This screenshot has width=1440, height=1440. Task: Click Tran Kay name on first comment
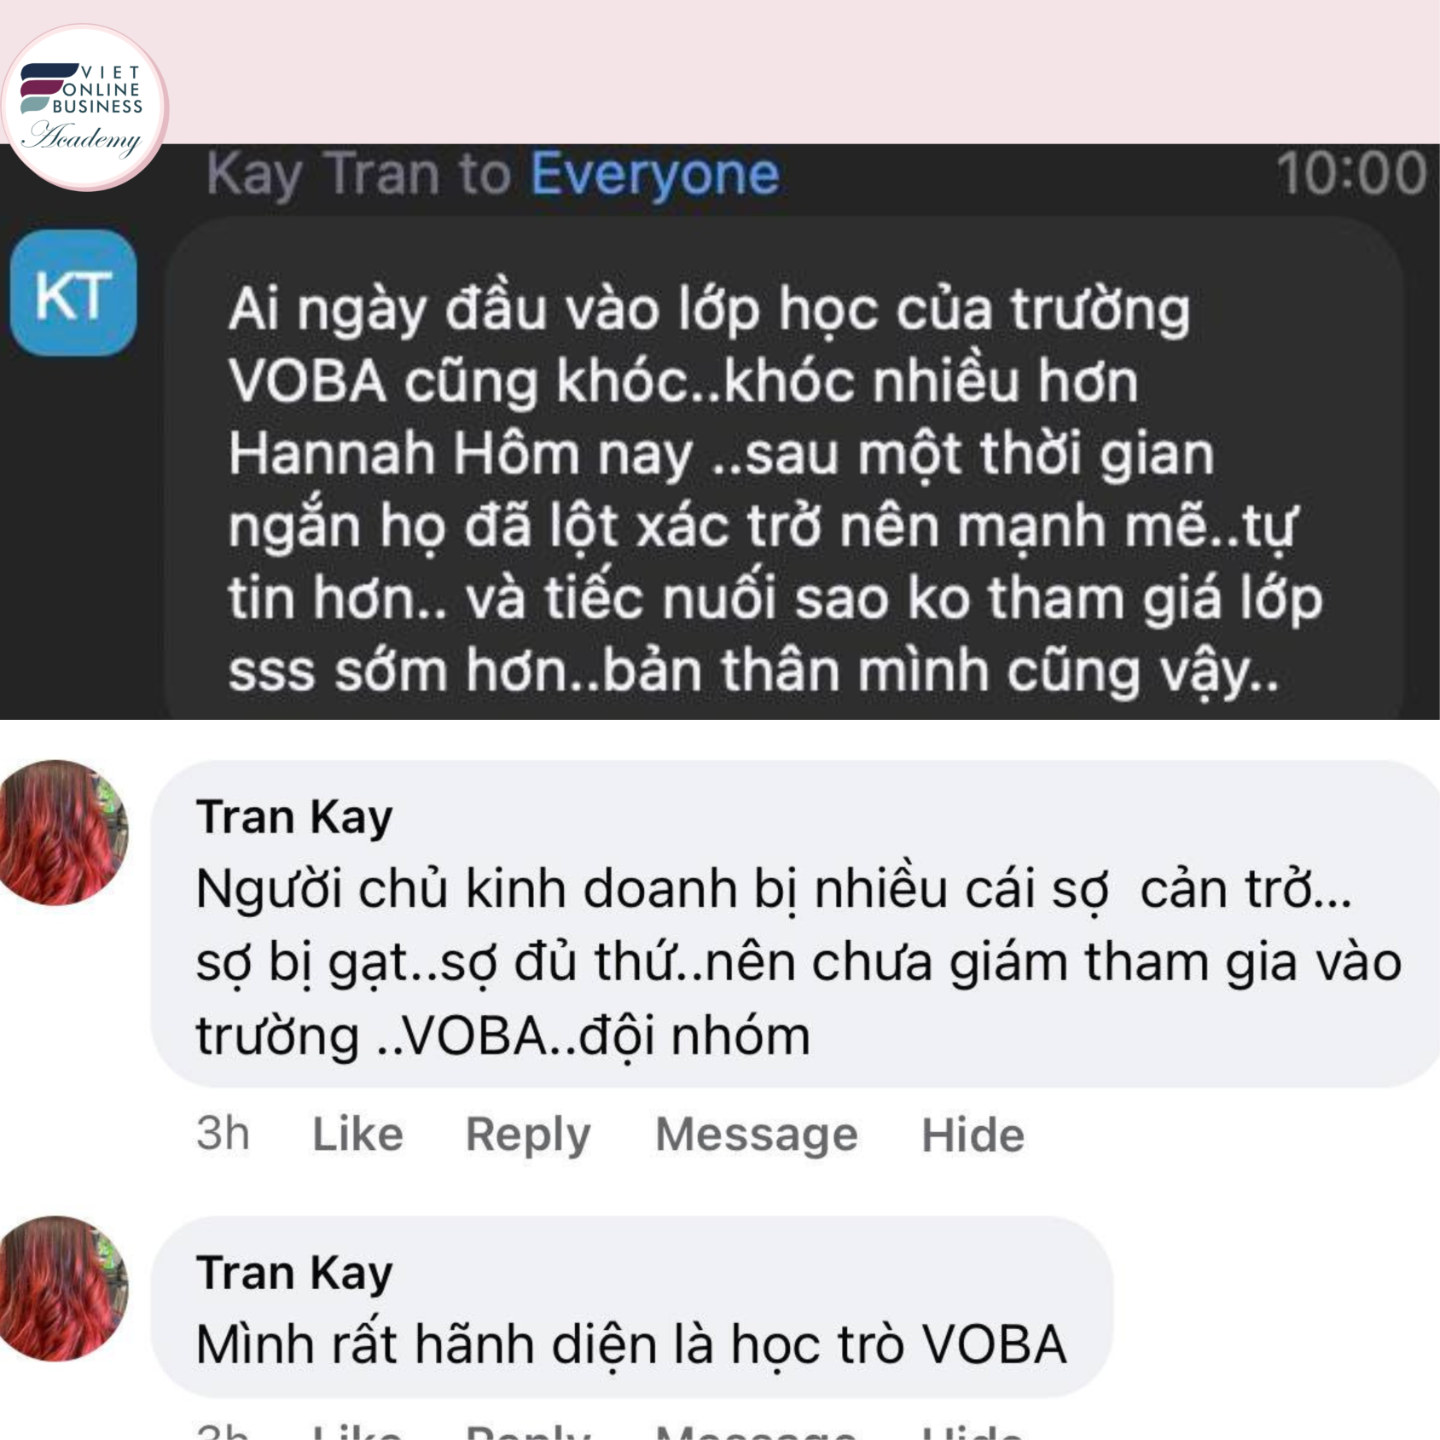click(x=294, y=817)
